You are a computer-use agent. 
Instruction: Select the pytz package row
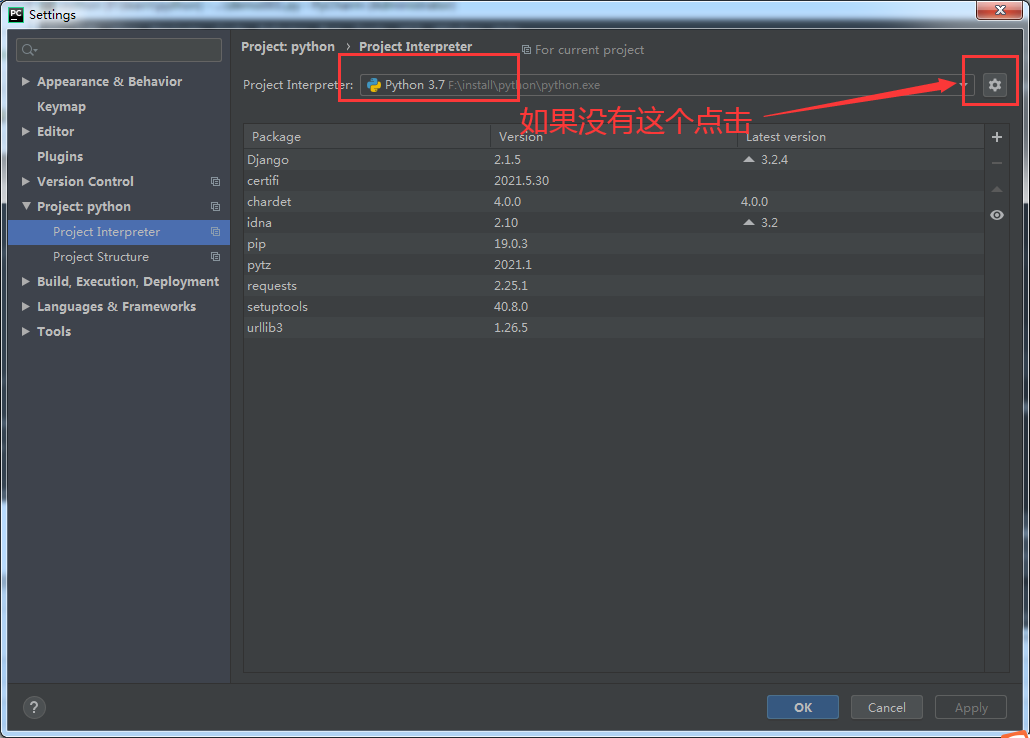pyautogui.click(x=614, y=265)
